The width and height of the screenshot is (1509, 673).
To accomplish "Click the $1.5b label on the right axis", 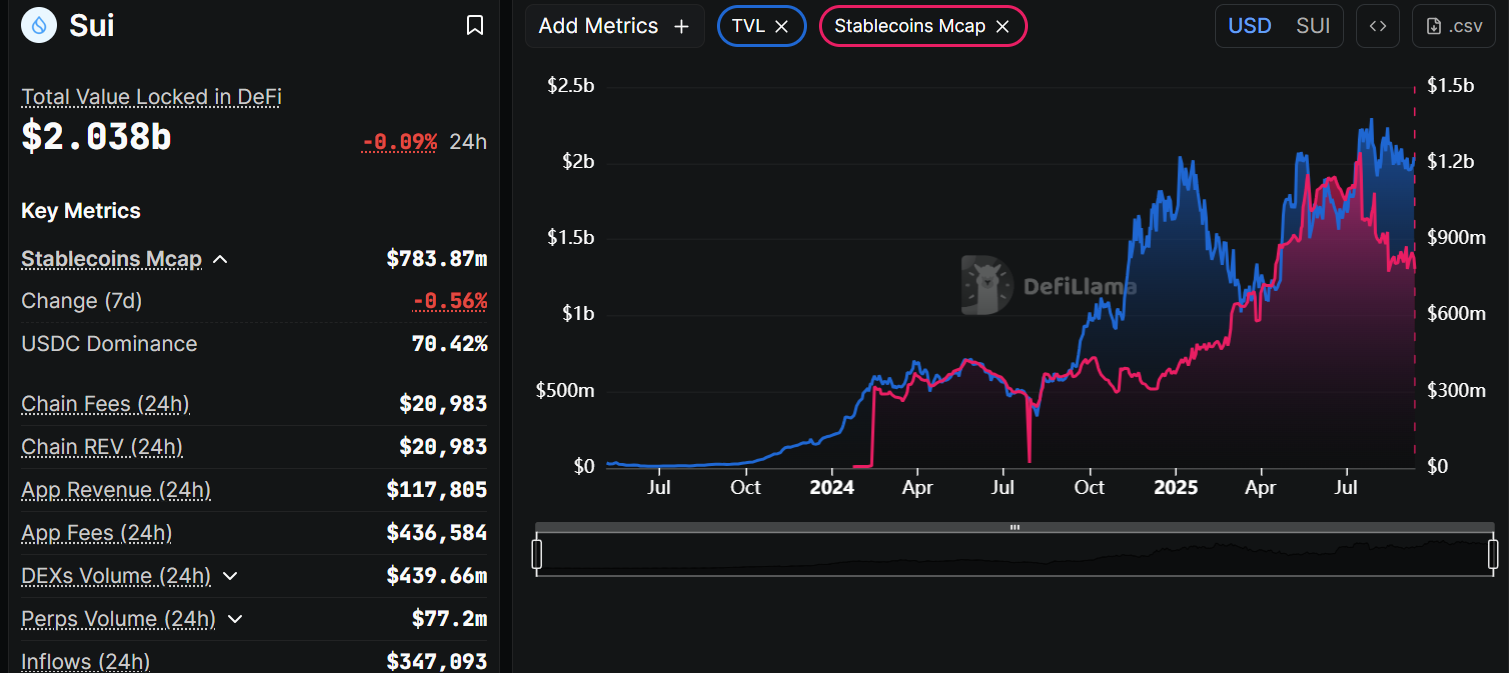I will click(1451, 86).
